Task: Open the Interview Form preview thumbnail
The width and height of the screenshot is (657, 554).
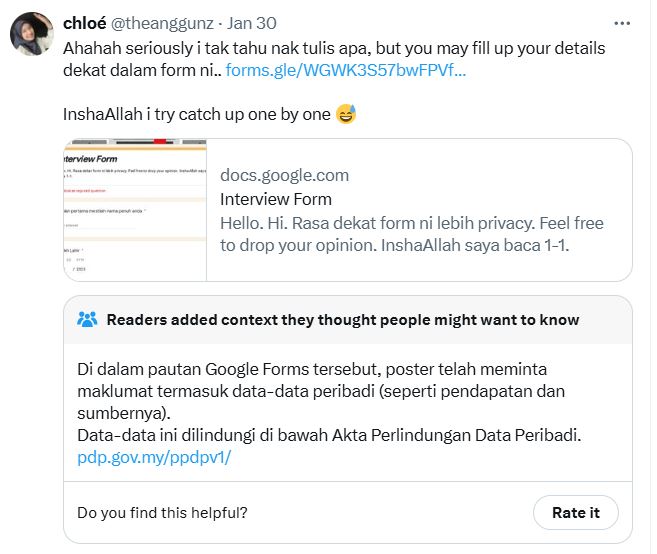Action: click(134, 210)
